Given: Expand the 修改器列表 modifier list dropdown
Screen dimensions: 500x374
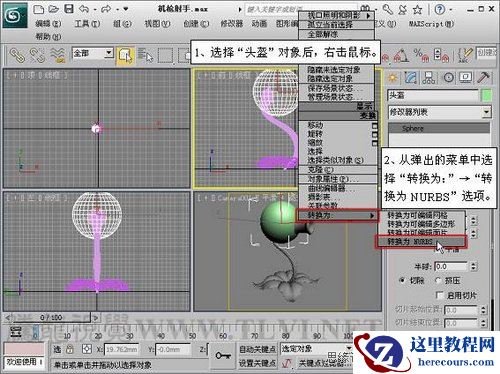Looking at the screenshot, I should (486, 112).
